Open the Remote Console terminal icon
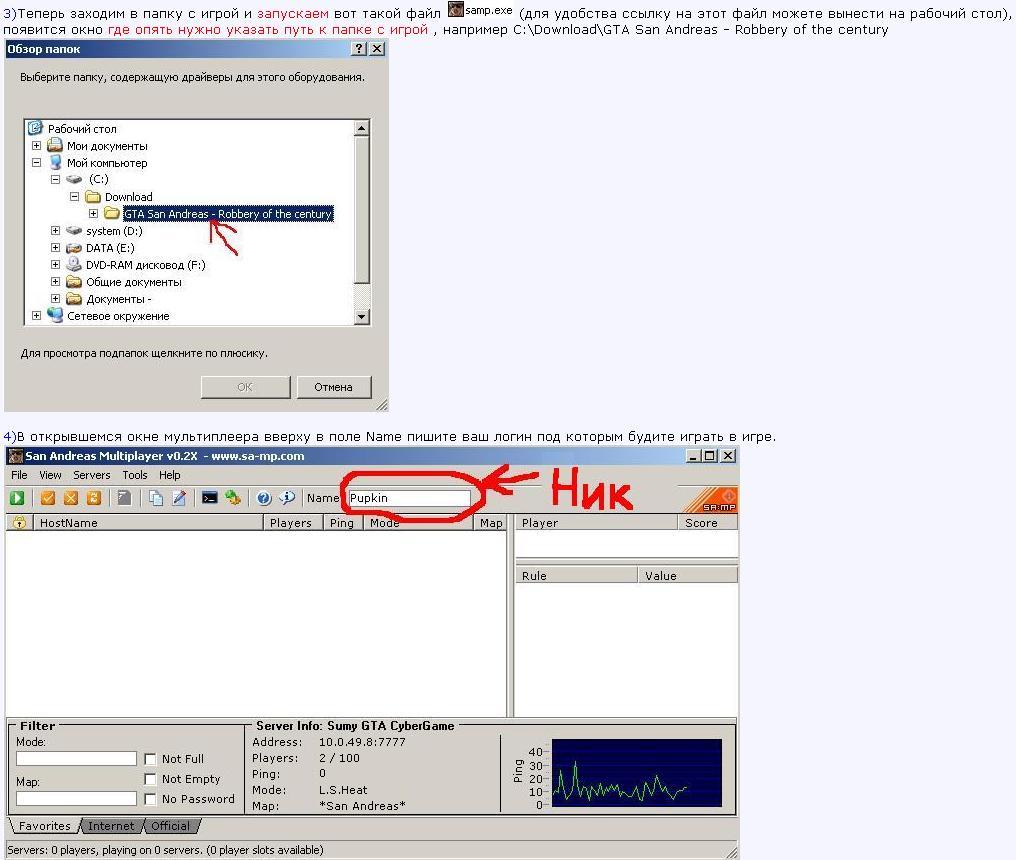The height and width of the screenshot is (860, 1016). coord(209,498)
